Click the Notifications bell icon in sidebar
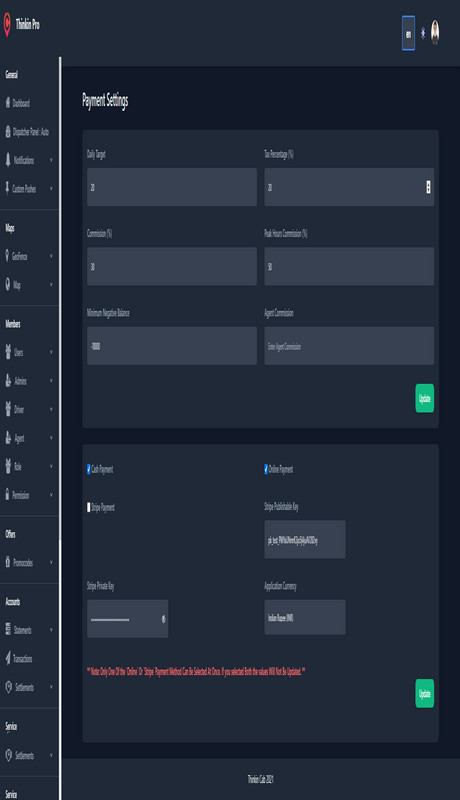The height and width of the screenshot is (800, 460). pyautogui.click(x=8, y=160)
